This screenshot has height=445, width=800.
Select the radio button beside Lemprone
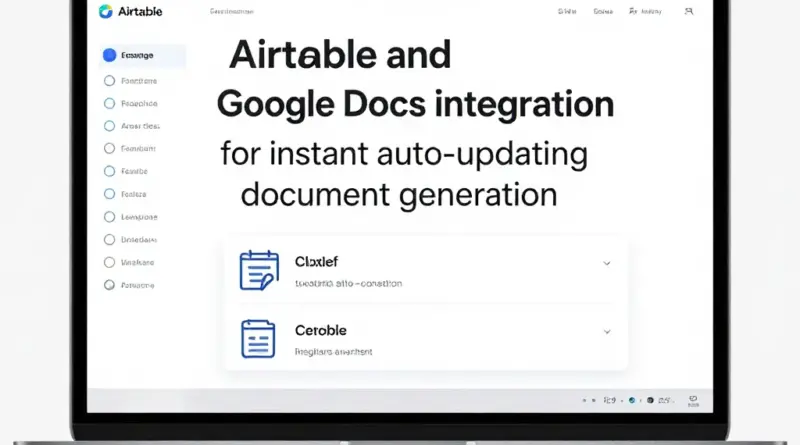109,217
